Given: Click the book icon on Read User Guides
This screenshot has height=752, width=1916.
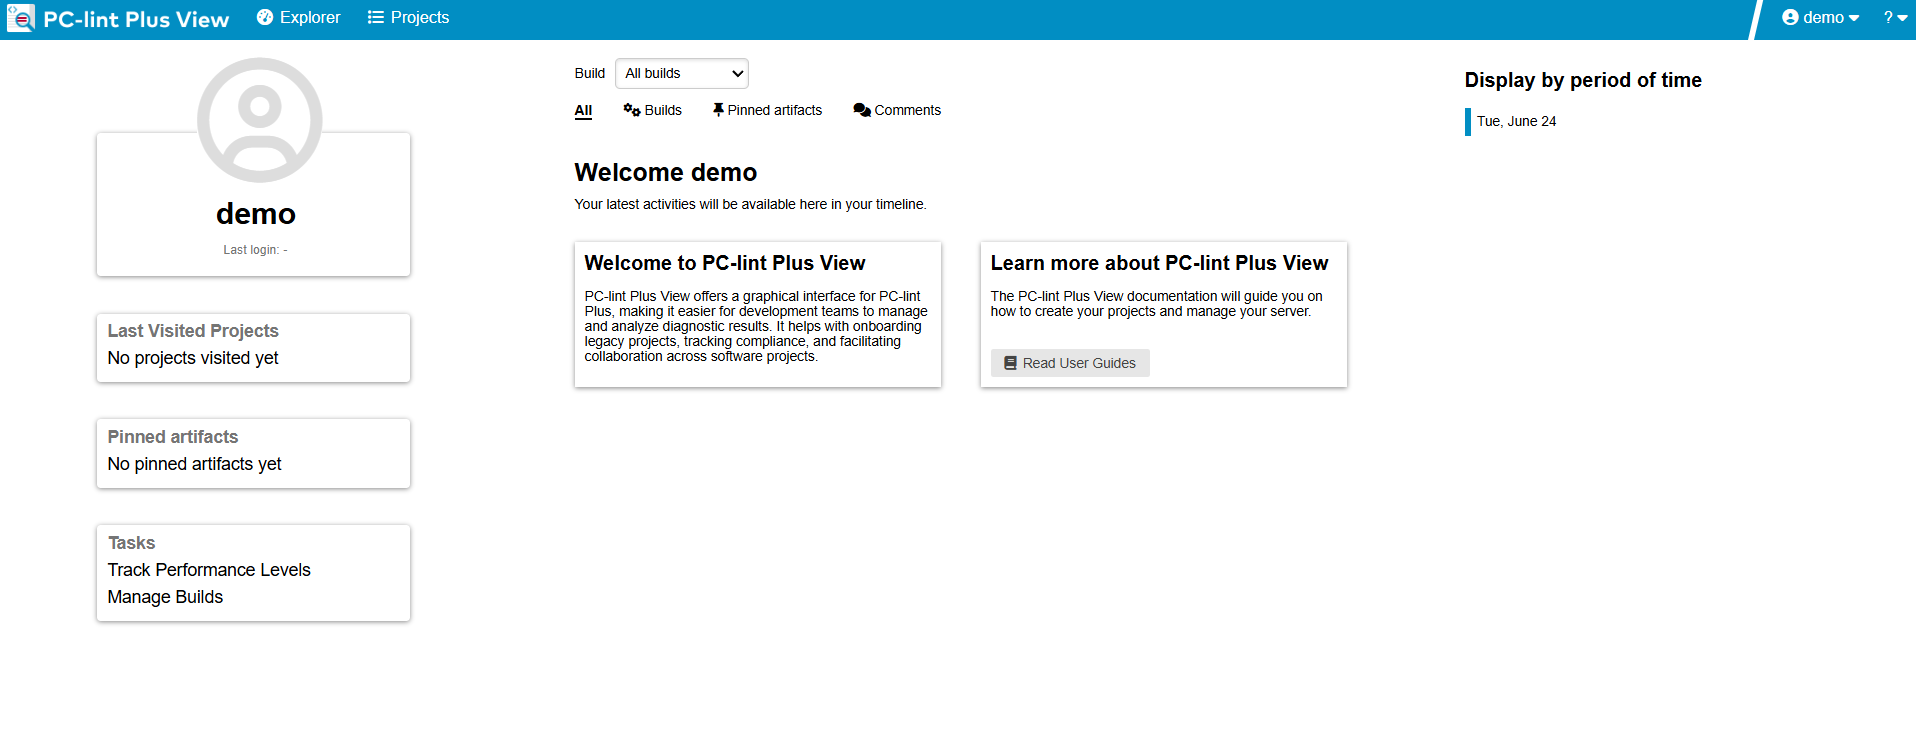Looking at the screenshot, I should (1010, 363).
